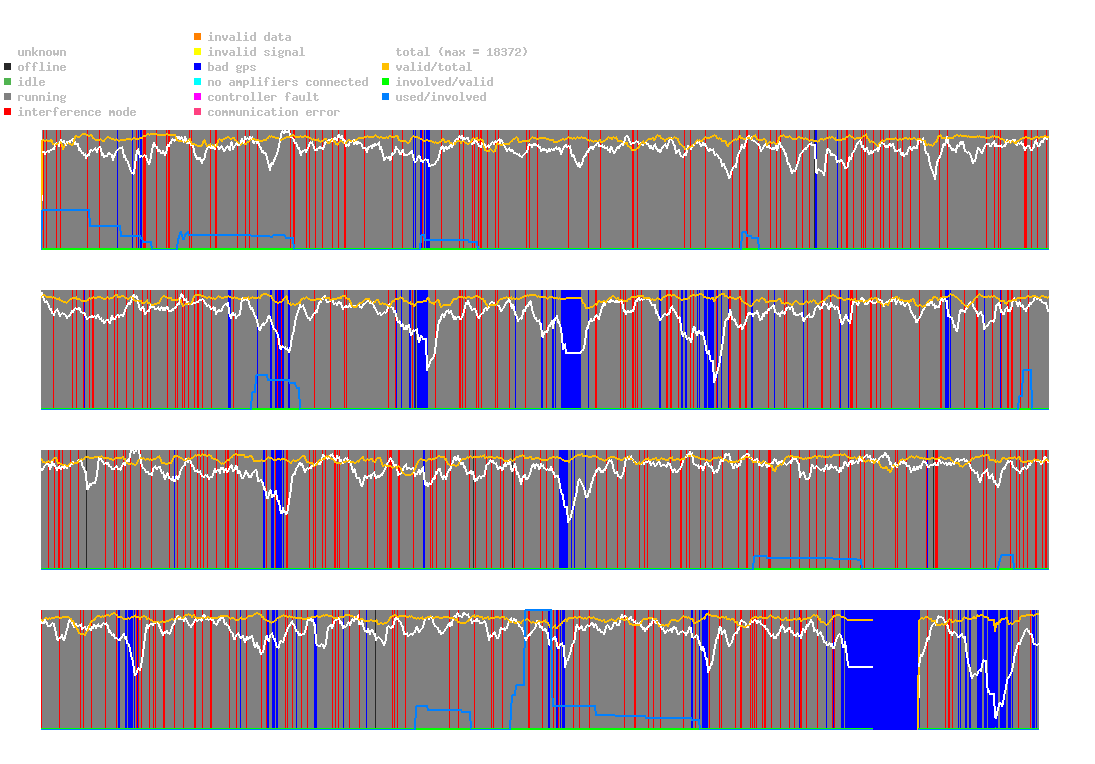Image resolution: width=1095 pixels, height=764 pixels.
Task: Select the "controller fault" legend label
Action: point(263,97)
